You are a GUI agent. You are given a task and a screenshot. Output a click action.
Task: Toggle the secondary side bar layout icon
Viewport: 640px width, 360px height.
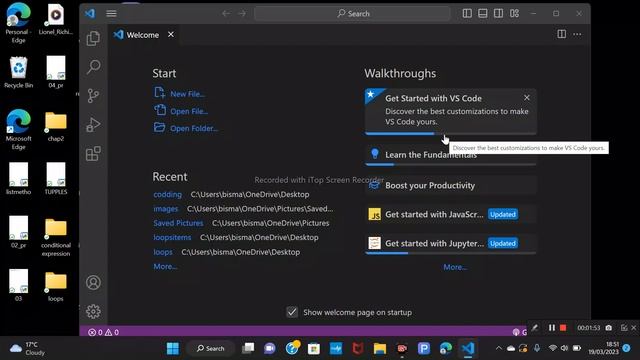tap(498, 13)
